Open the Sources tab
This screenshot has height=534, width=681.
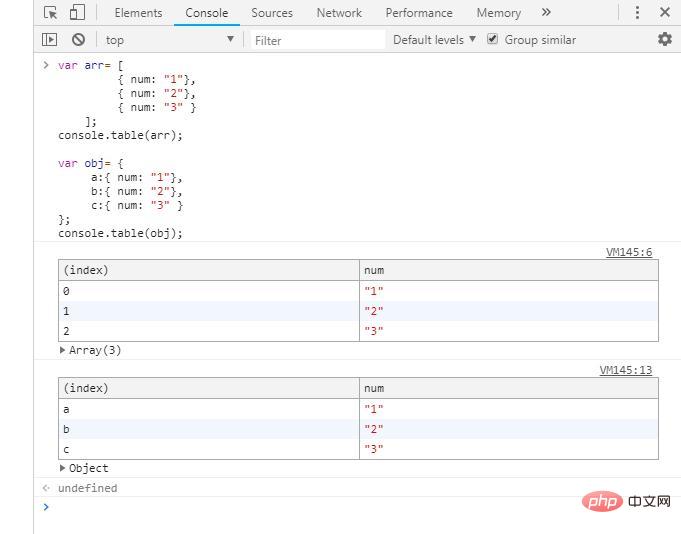pyautogui.click(x=272, y=13)
